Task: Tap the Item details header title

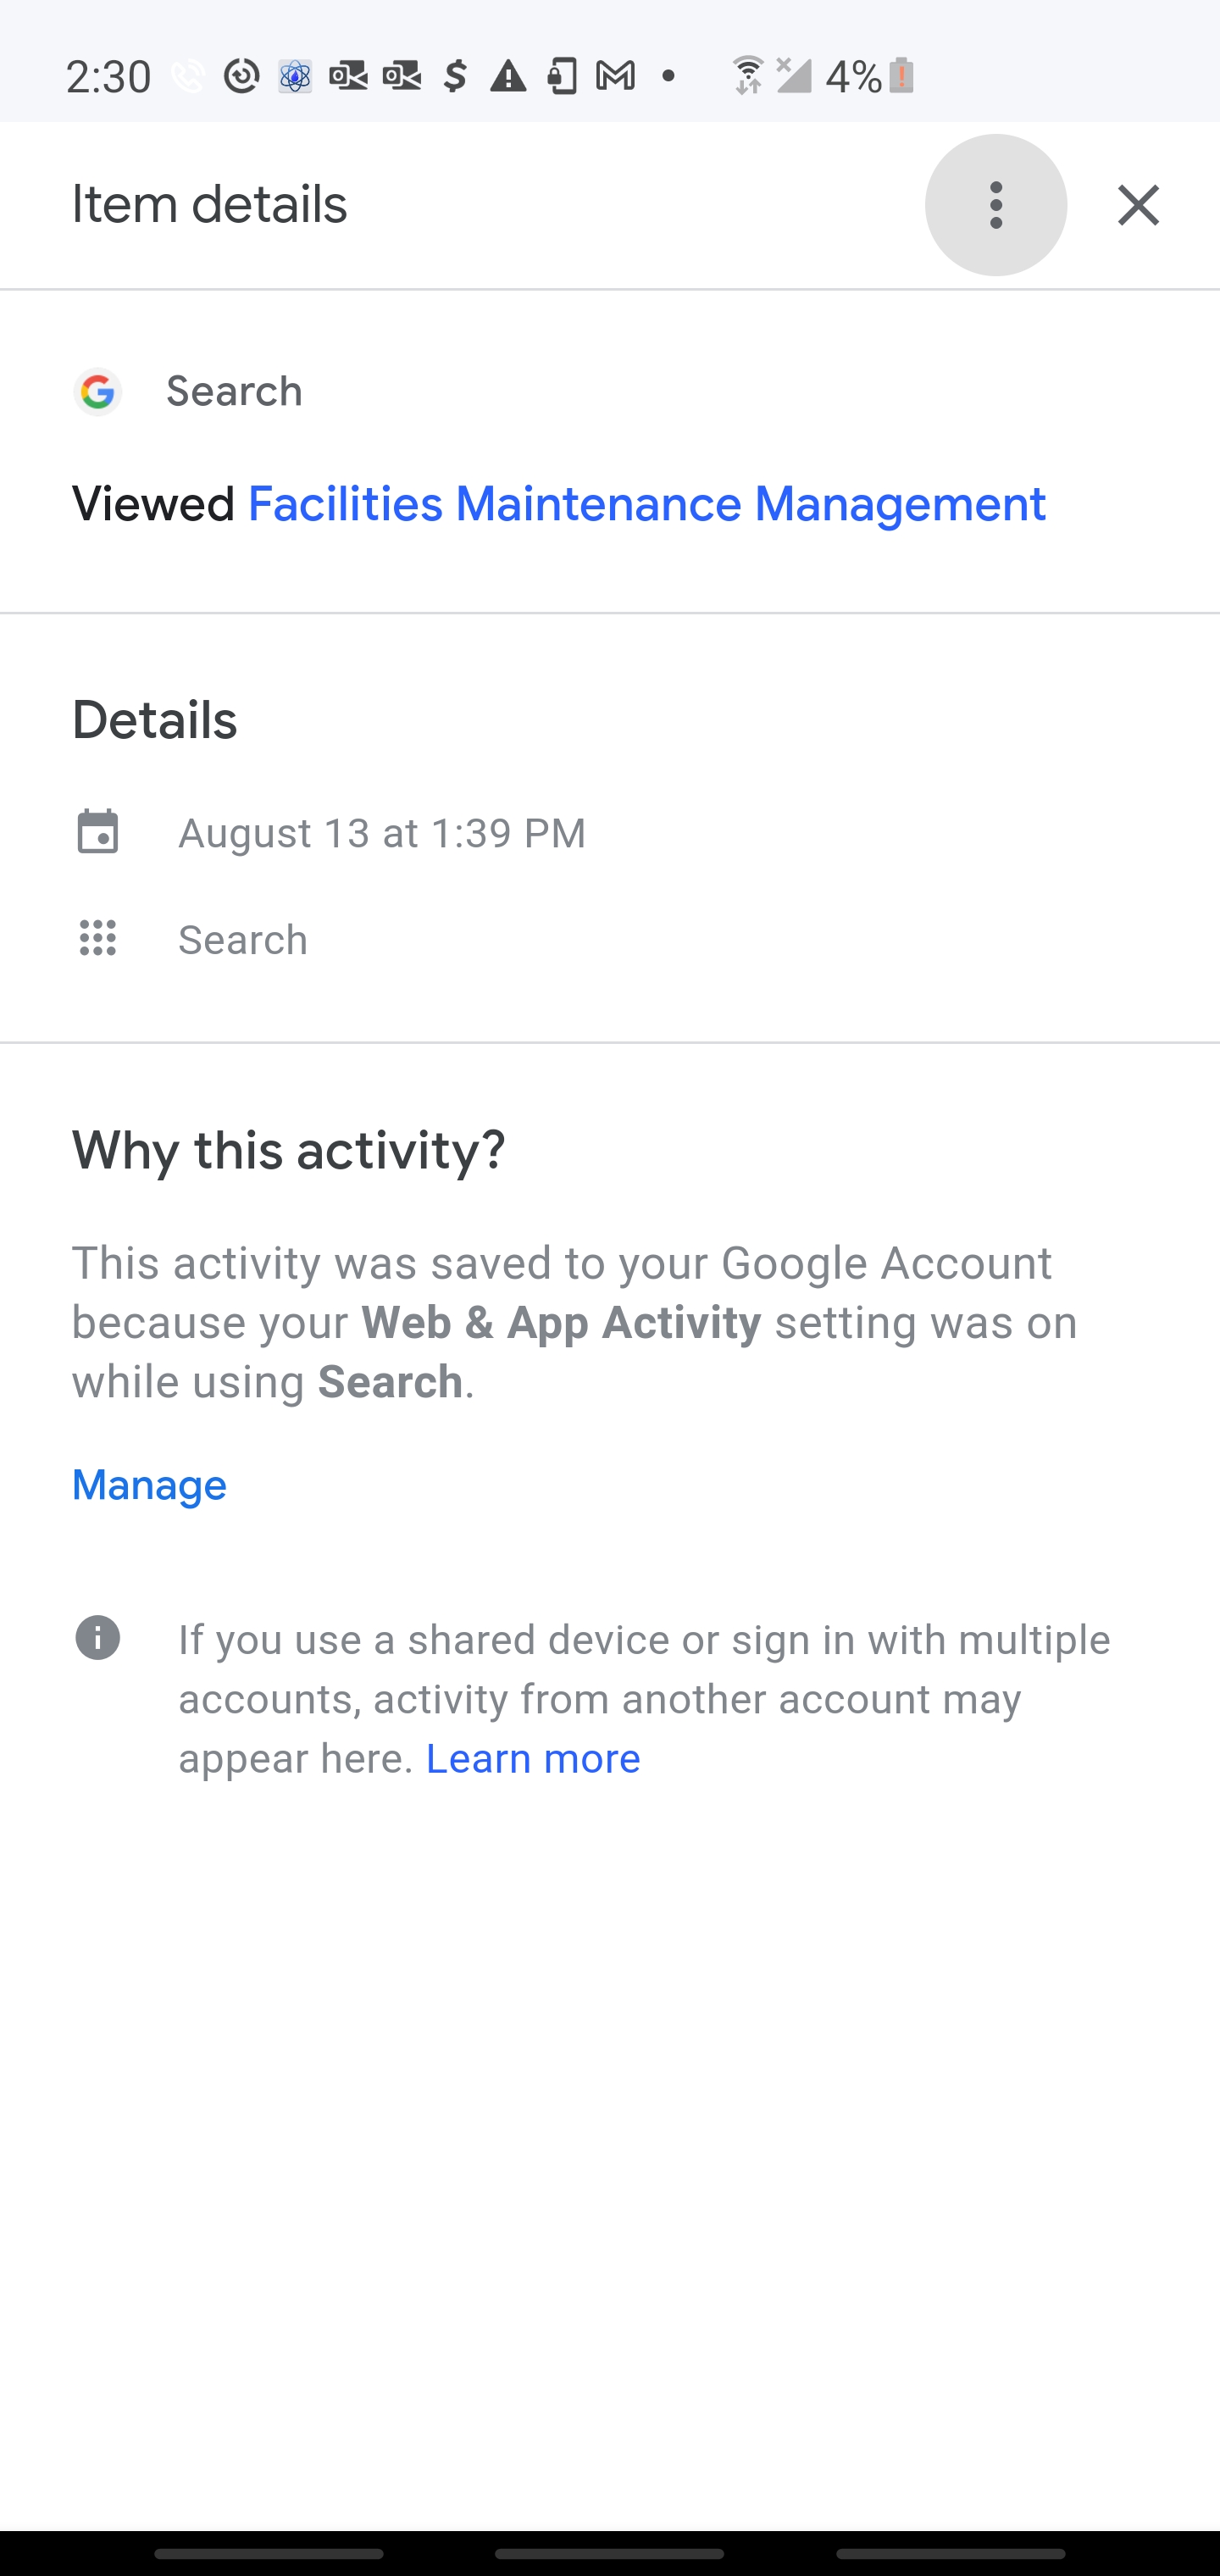Action: (210, 205)
